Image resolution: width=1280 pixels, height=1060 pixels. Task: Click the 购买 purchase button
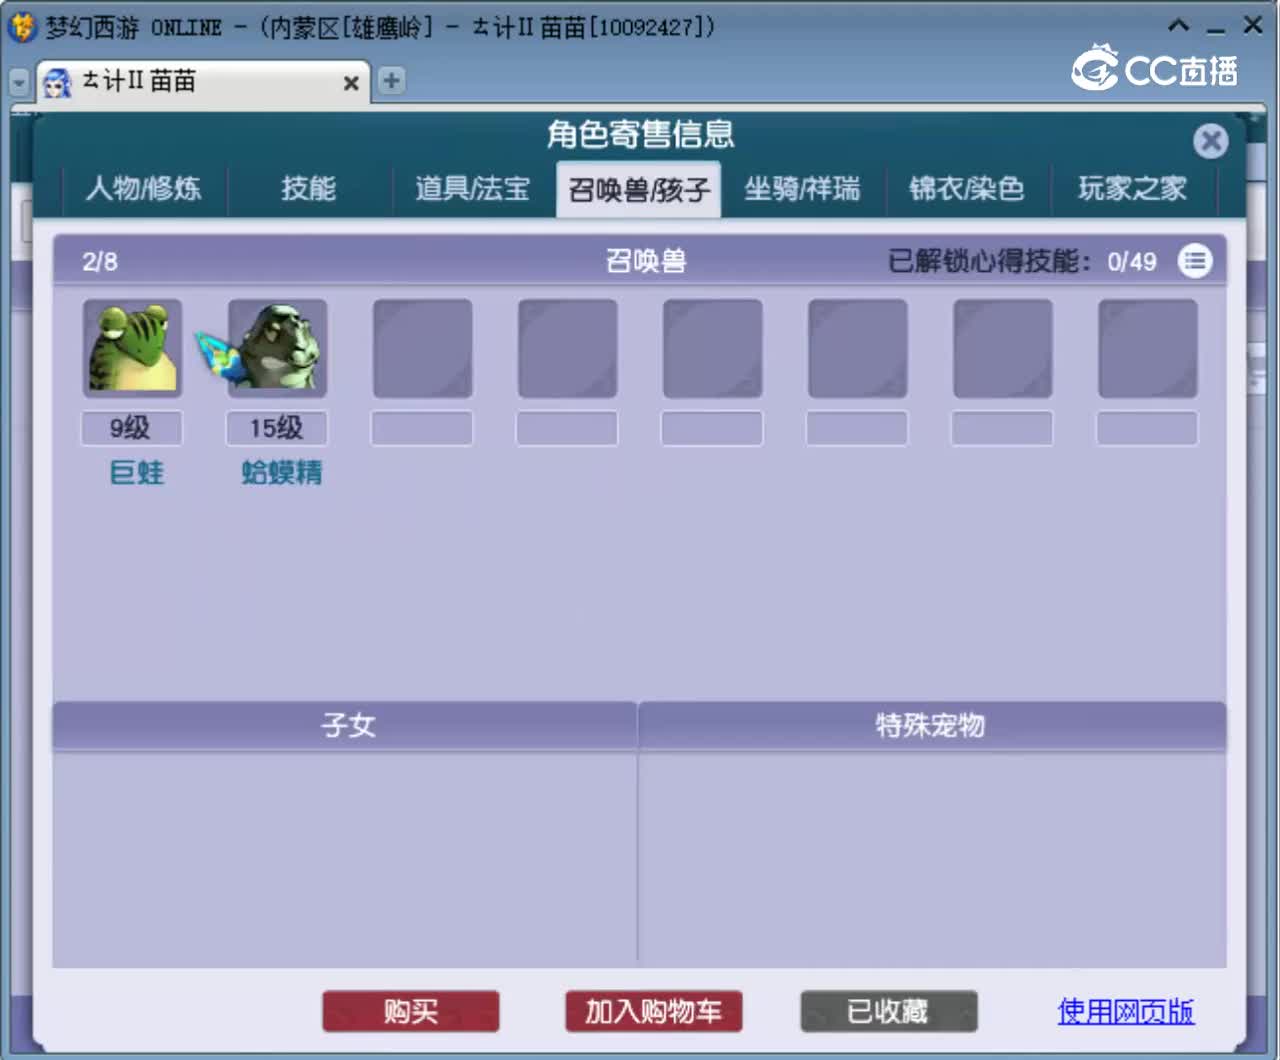(x=410, y=1011)
